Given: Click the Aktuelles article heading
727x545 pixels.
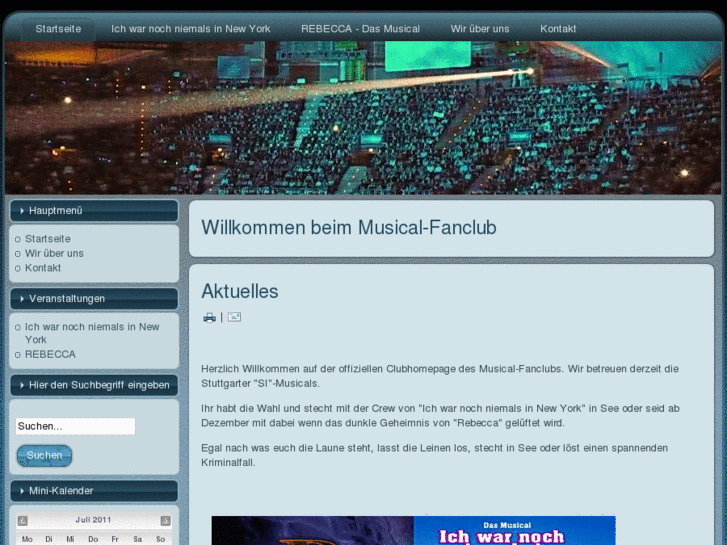Looking at the screenshot, I should pos(240,291).
